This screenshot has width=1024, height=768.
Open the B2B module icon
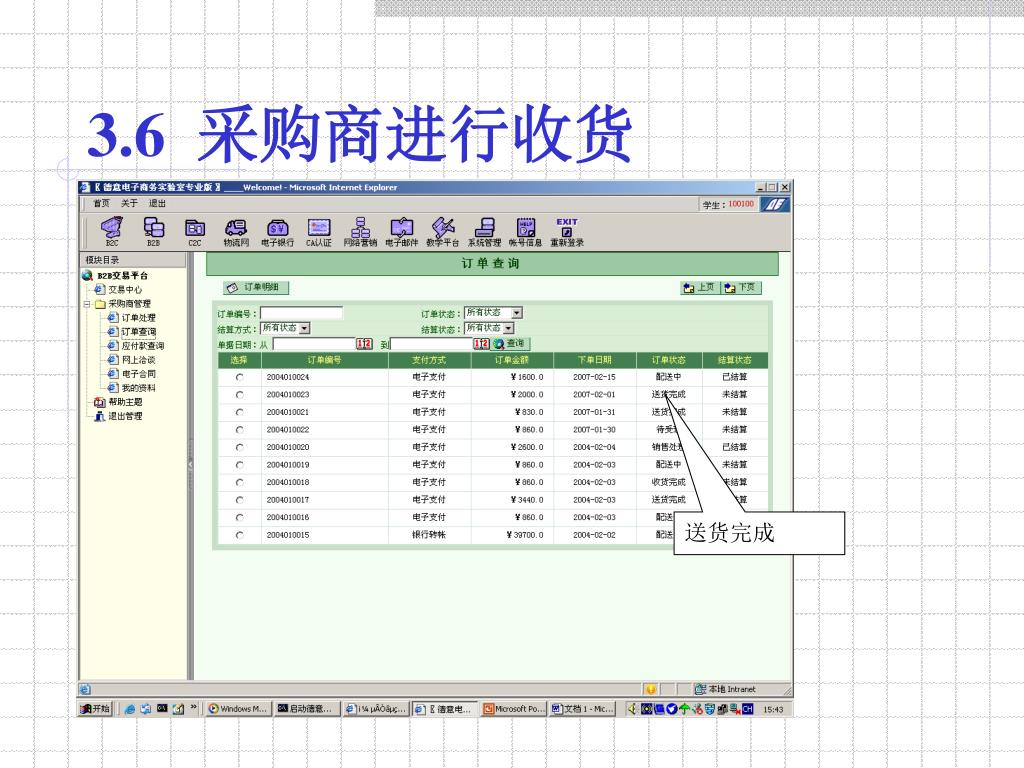point(153,231)
